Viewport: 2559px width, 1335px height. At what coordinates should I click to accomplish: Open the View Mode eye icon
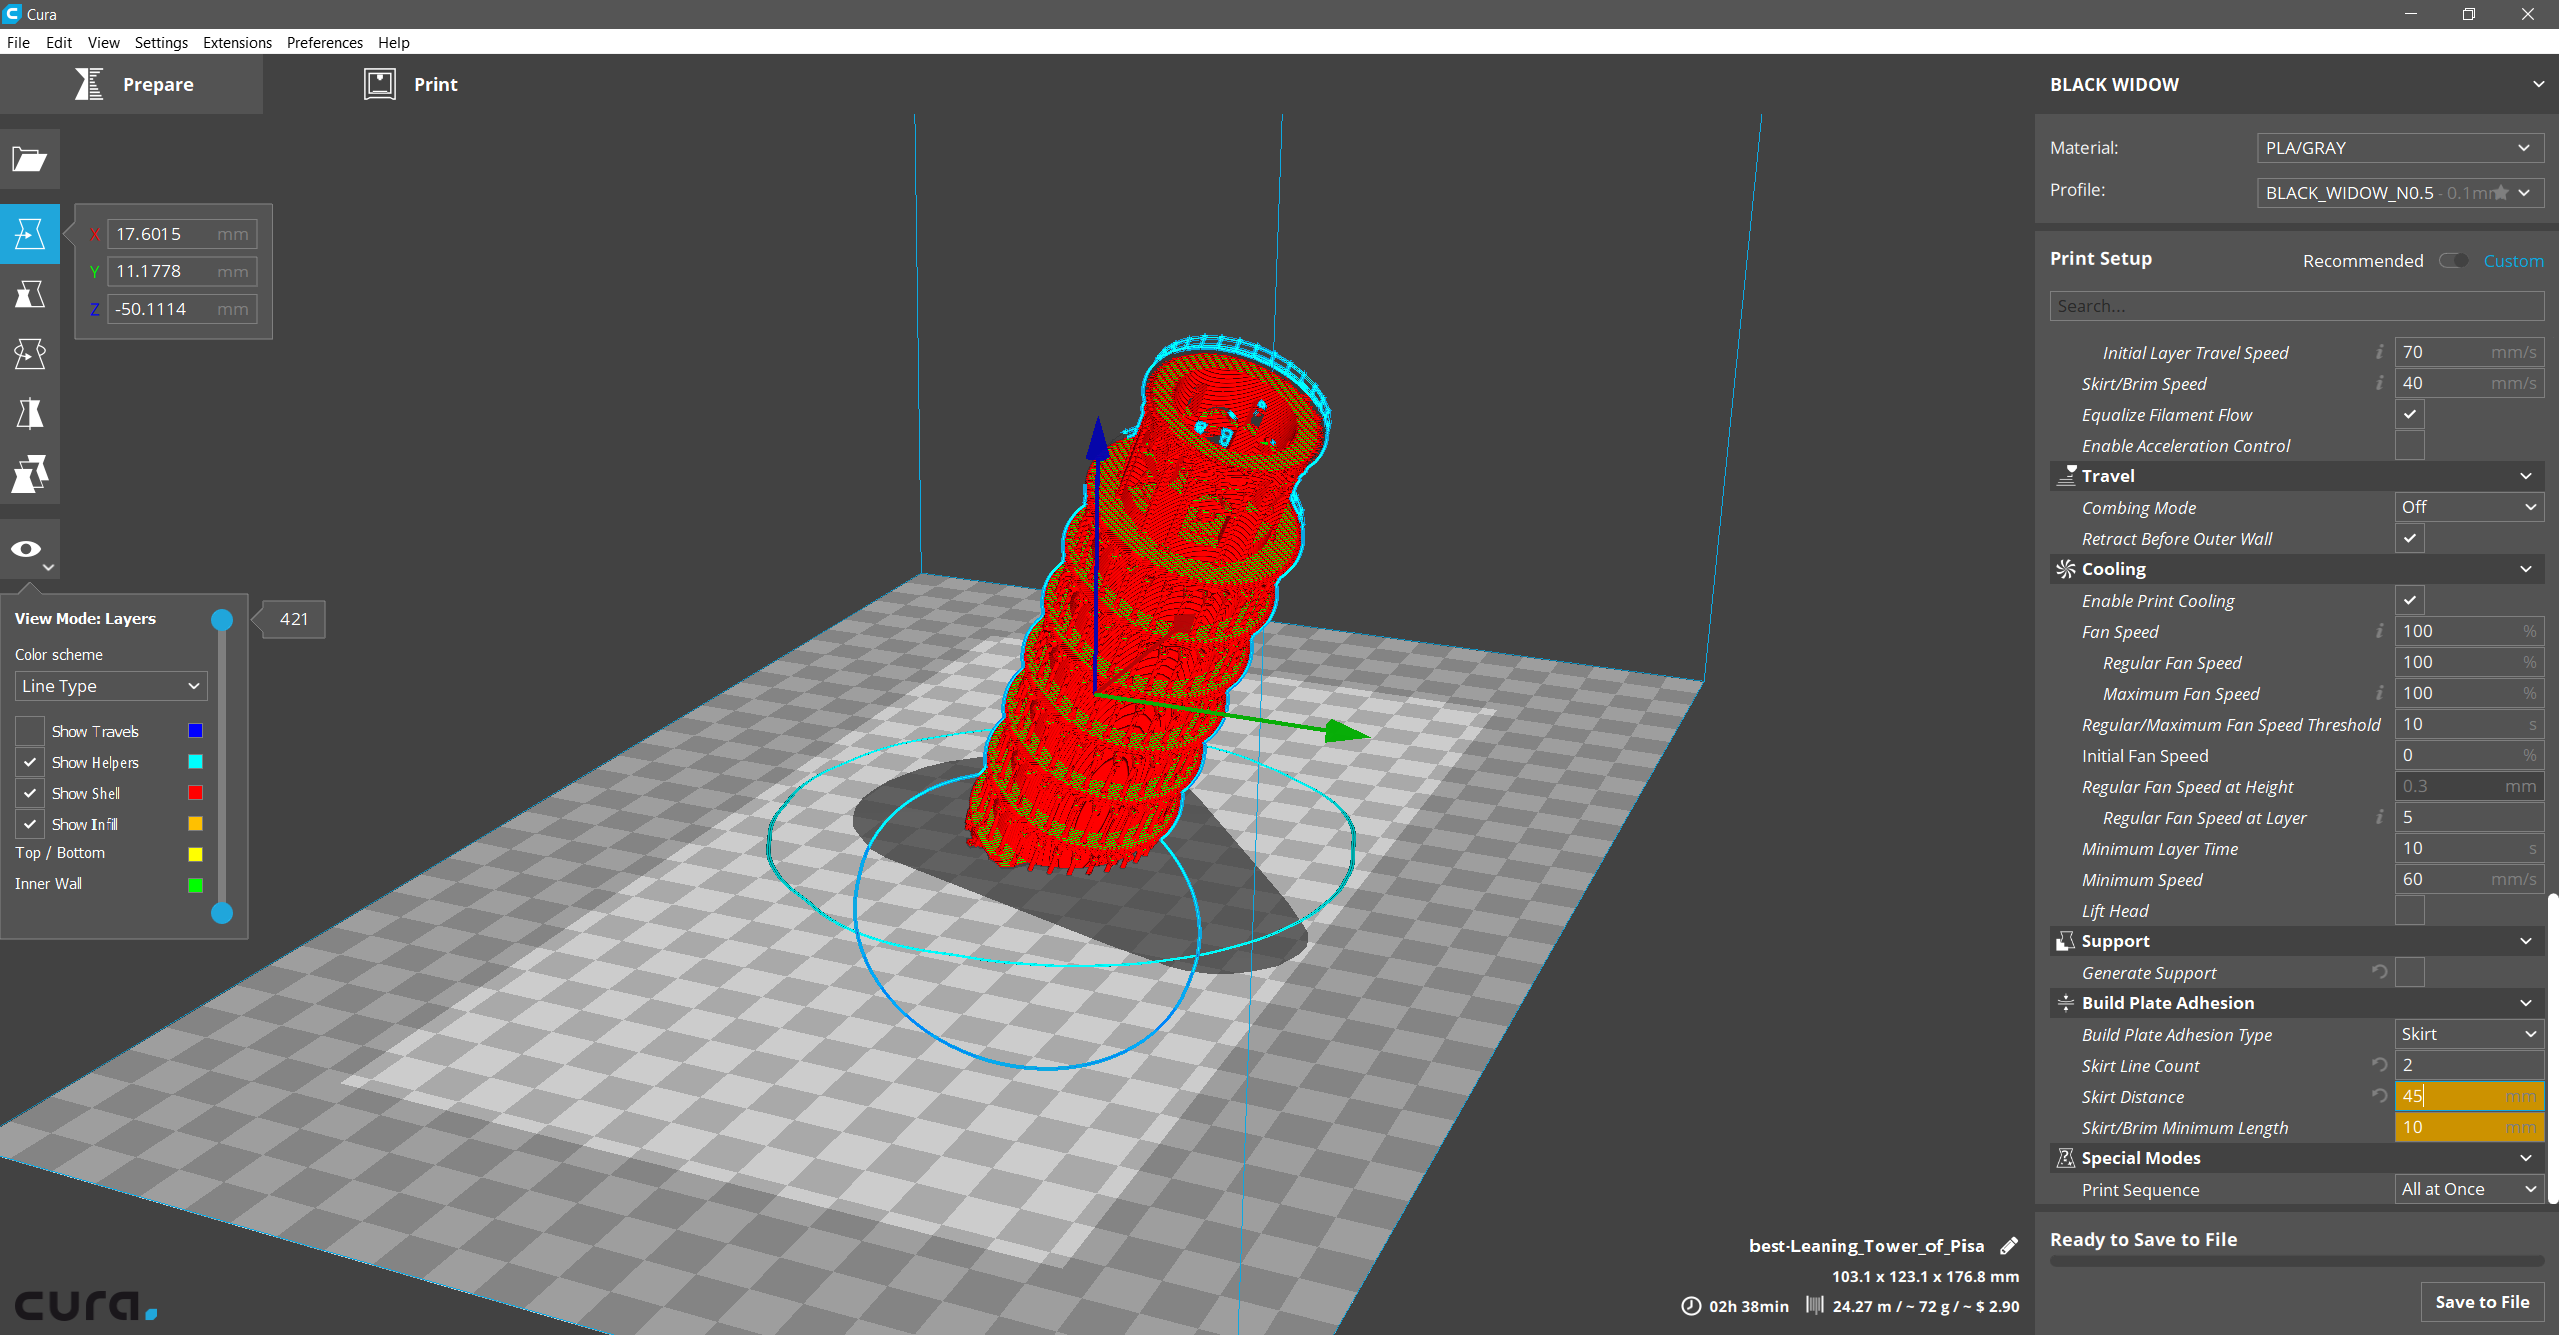29,549
